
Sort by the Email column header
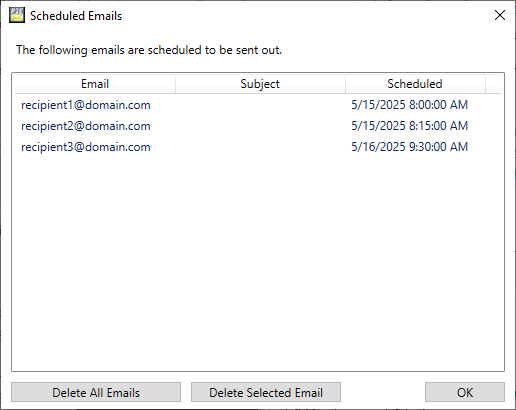(95, 84)
